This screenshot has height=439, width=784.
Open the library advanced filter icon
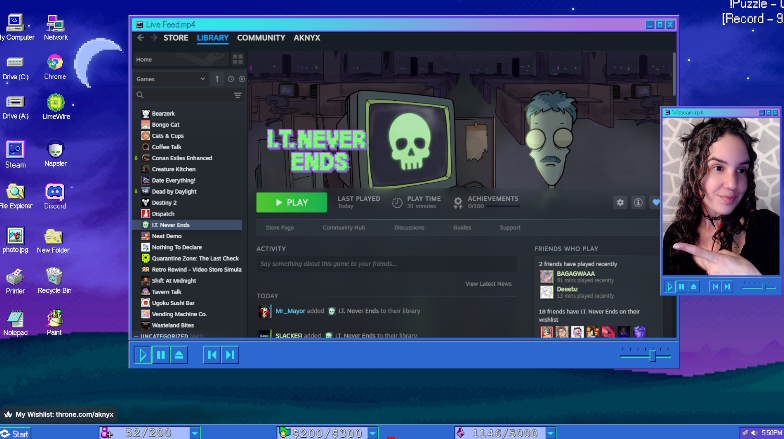238,95
